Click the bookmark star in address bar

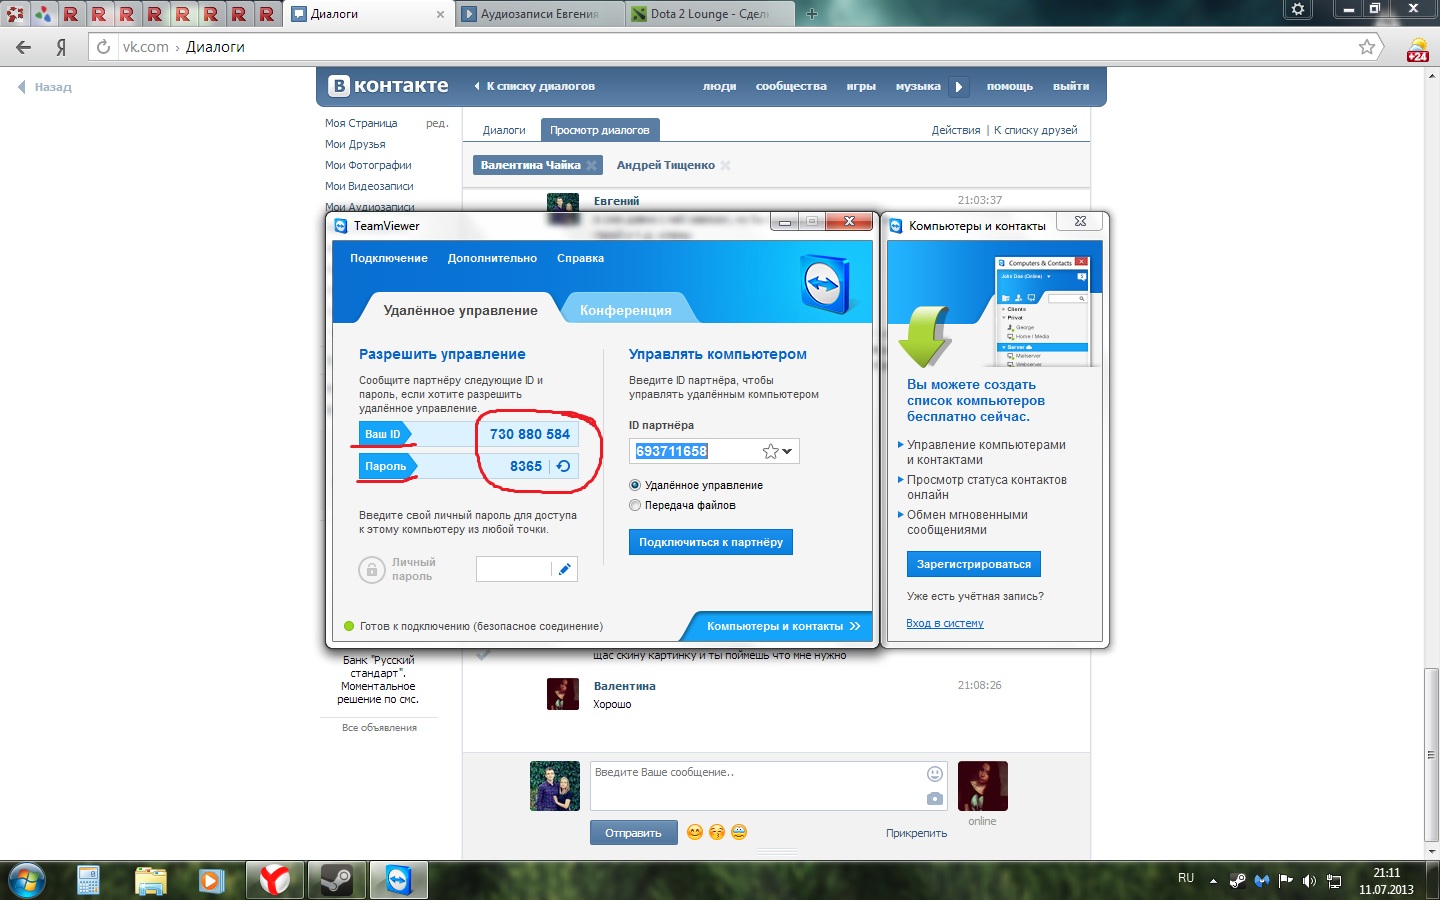1367,47
